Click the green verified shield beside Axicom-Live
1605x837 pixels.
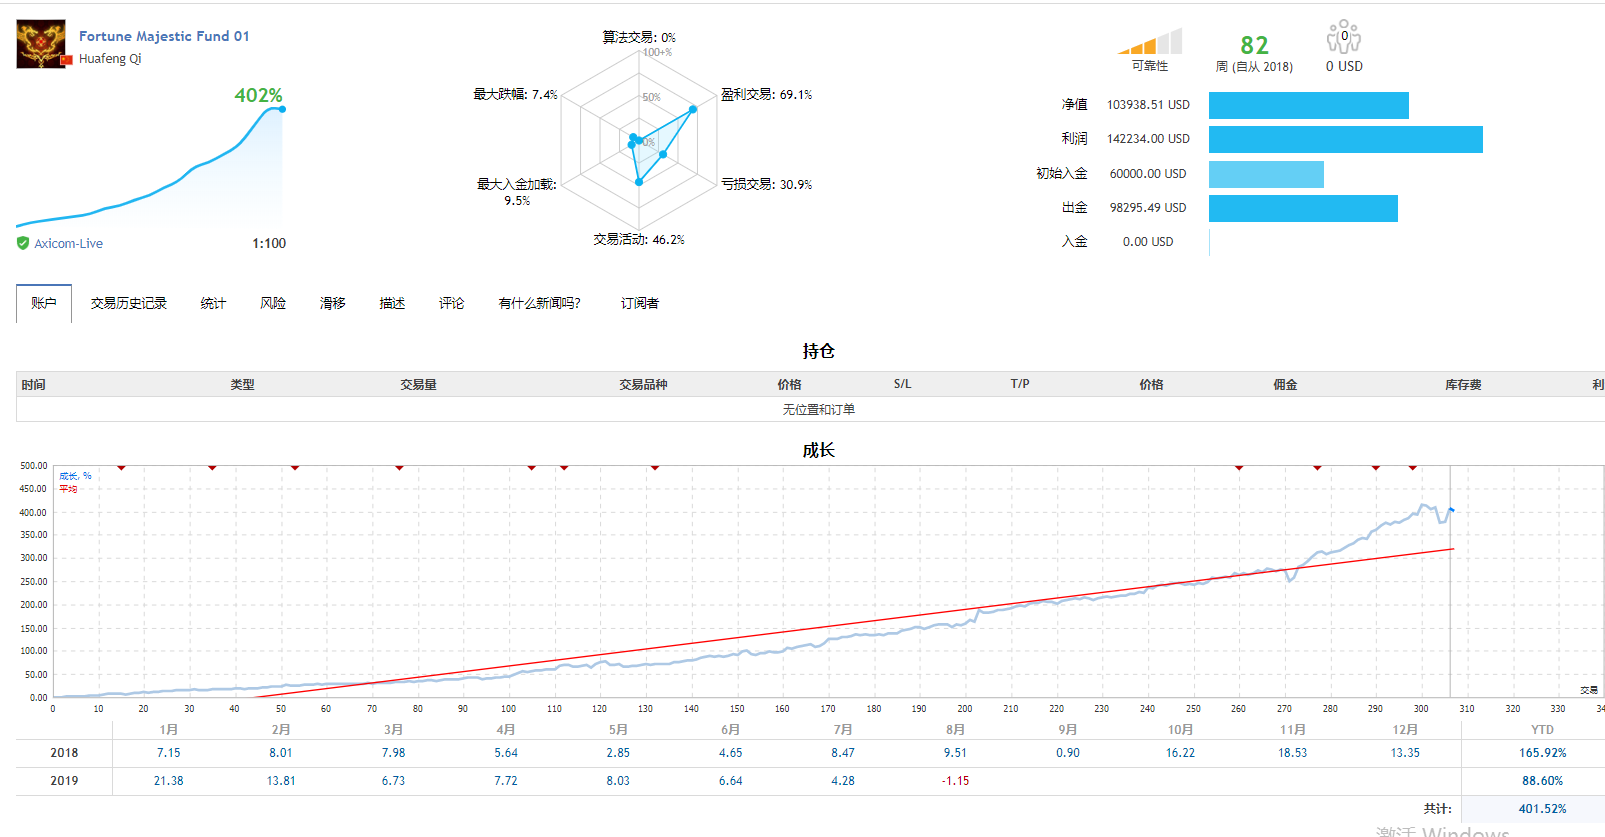23,243
